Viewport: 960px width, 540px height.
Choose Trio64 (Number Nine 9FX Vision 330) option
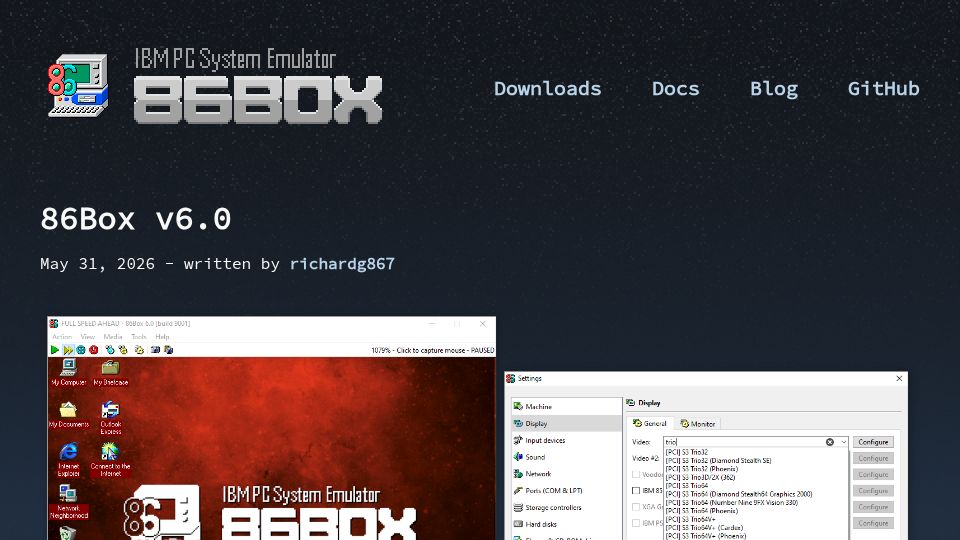coord(756,502)
